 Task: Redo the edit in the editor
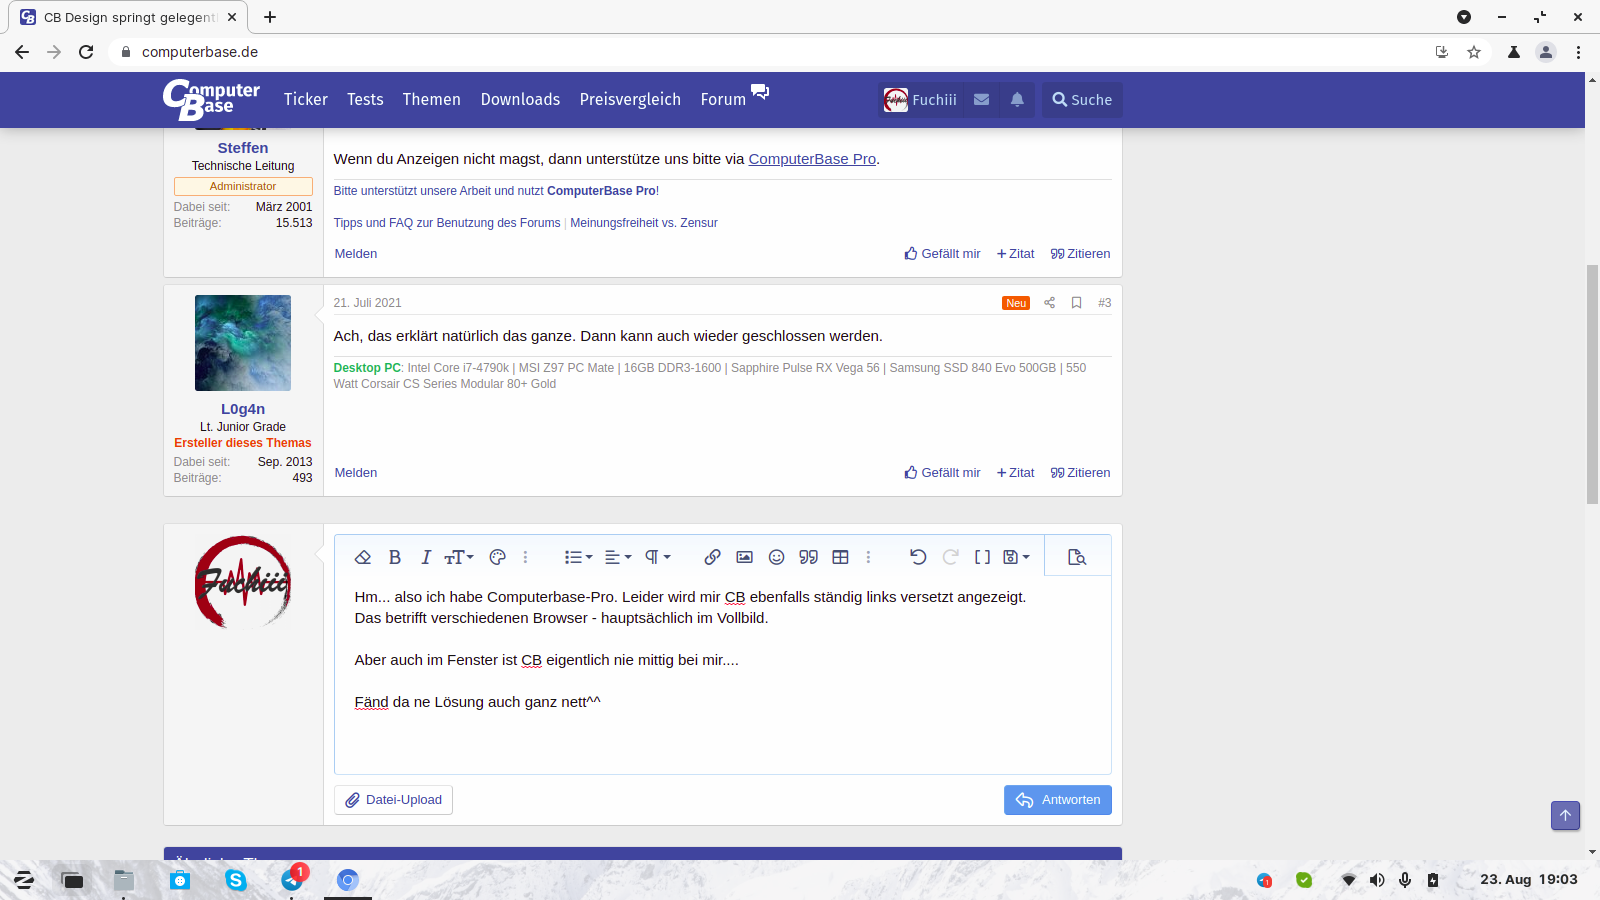click(950, 557)
